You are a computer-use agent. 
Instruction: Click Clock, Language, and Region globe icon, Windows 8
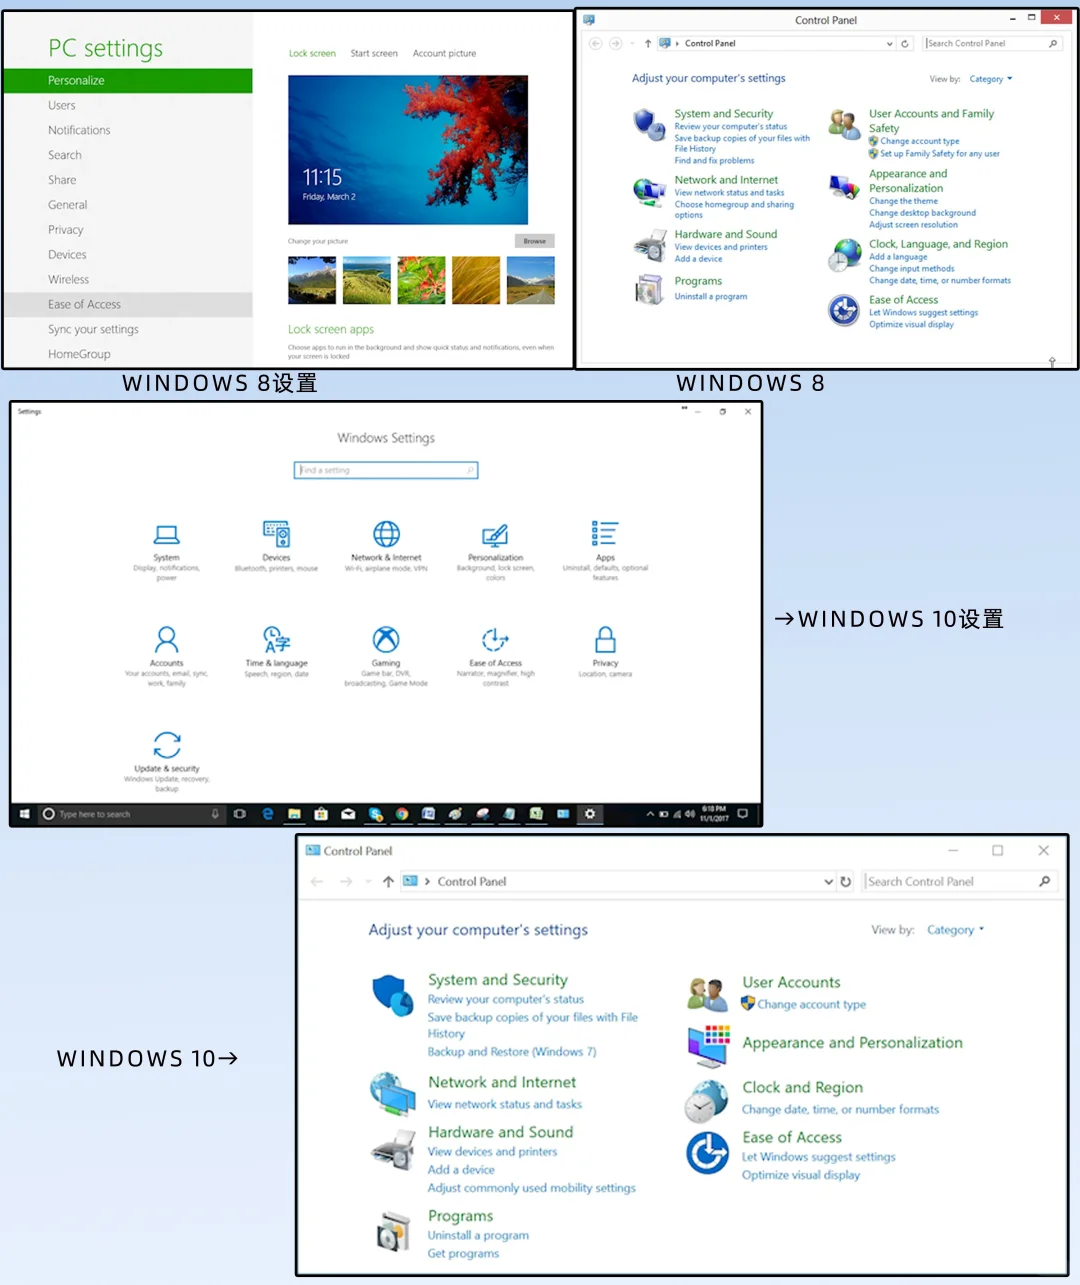pos(845,255)
